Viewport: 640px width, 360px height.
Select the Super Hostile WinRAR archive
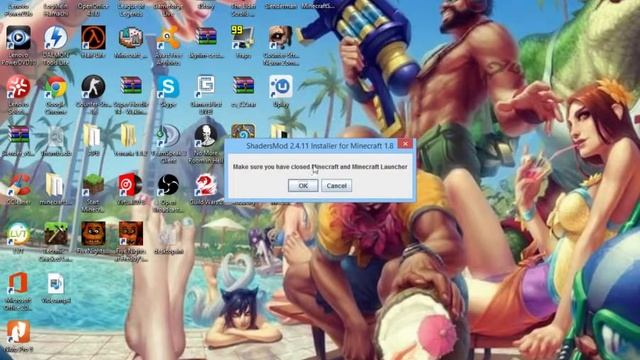click(131, 86)
